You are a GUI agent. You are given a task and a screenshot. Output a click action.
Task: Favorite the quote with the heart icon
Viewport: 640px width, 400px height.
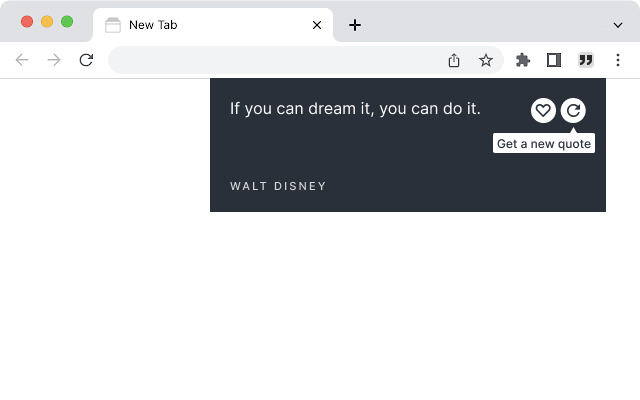(543, 110)
